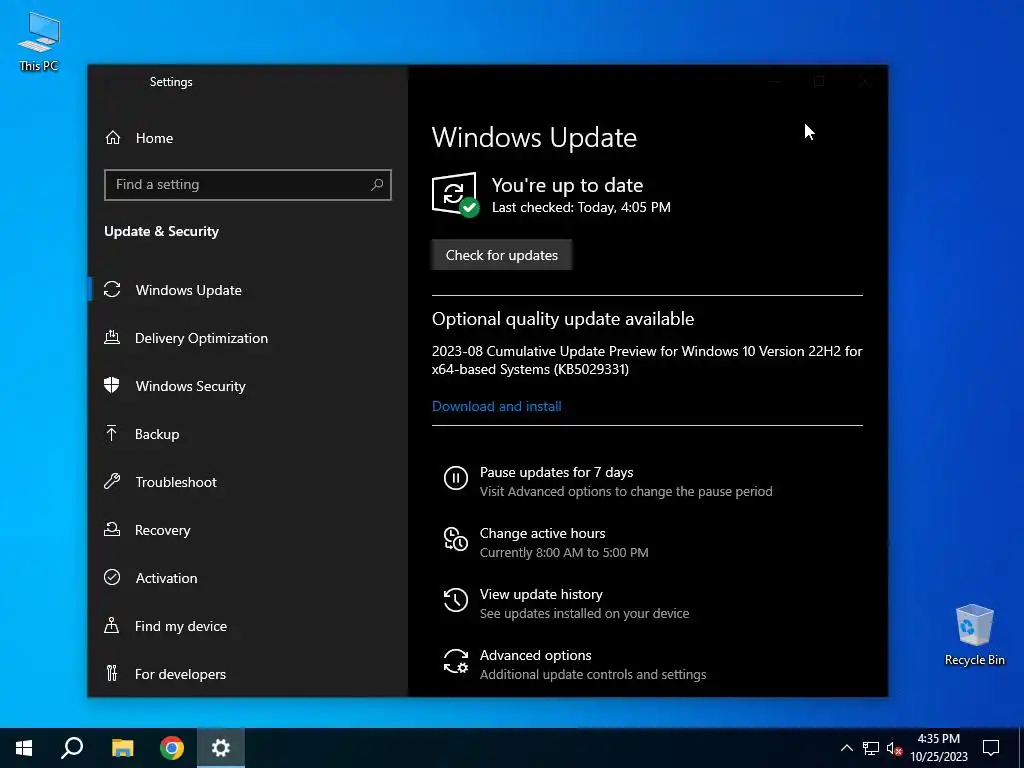Open Windows Security page

[248, 385]
